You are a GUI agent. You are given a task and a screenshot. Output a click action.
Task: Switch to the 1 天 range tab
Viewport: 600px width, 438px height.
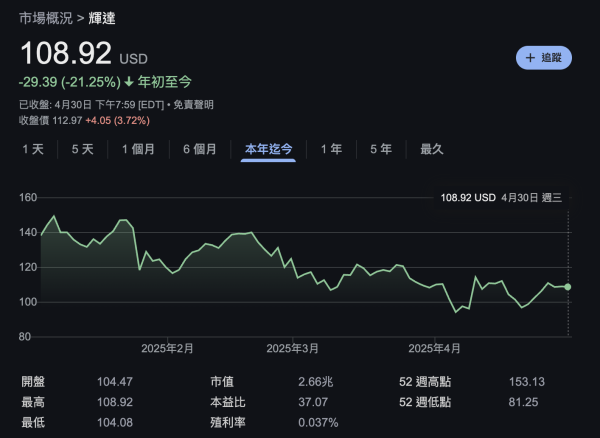33,149
